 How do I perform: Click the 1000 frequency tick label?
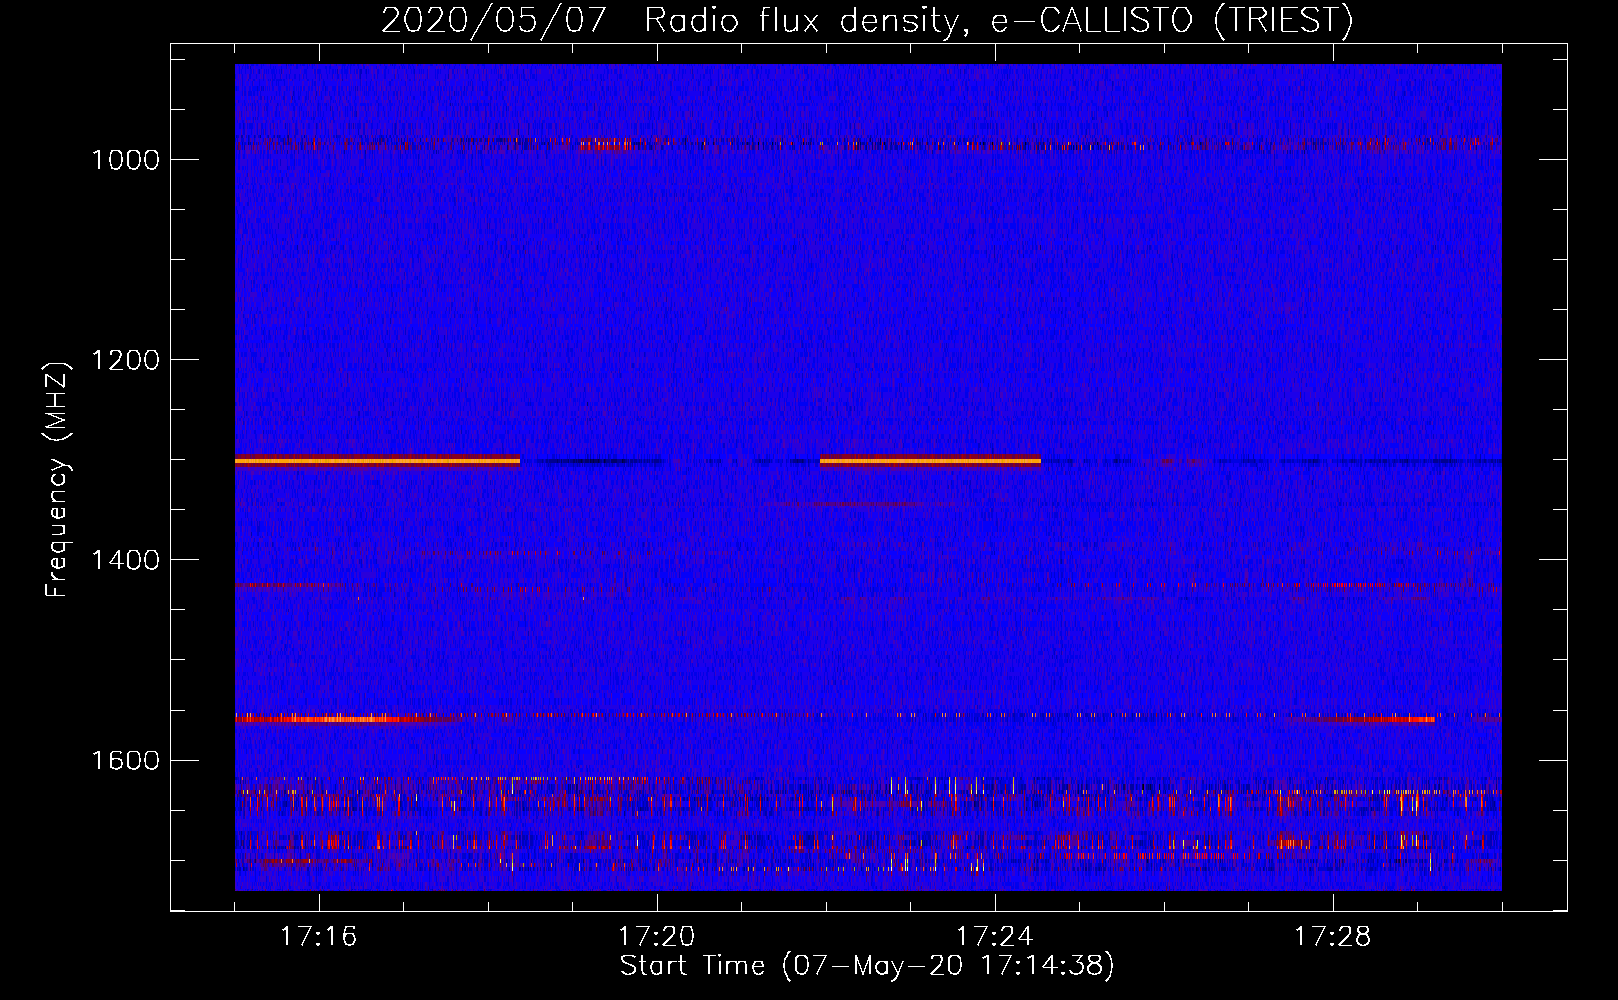point(125,160)
